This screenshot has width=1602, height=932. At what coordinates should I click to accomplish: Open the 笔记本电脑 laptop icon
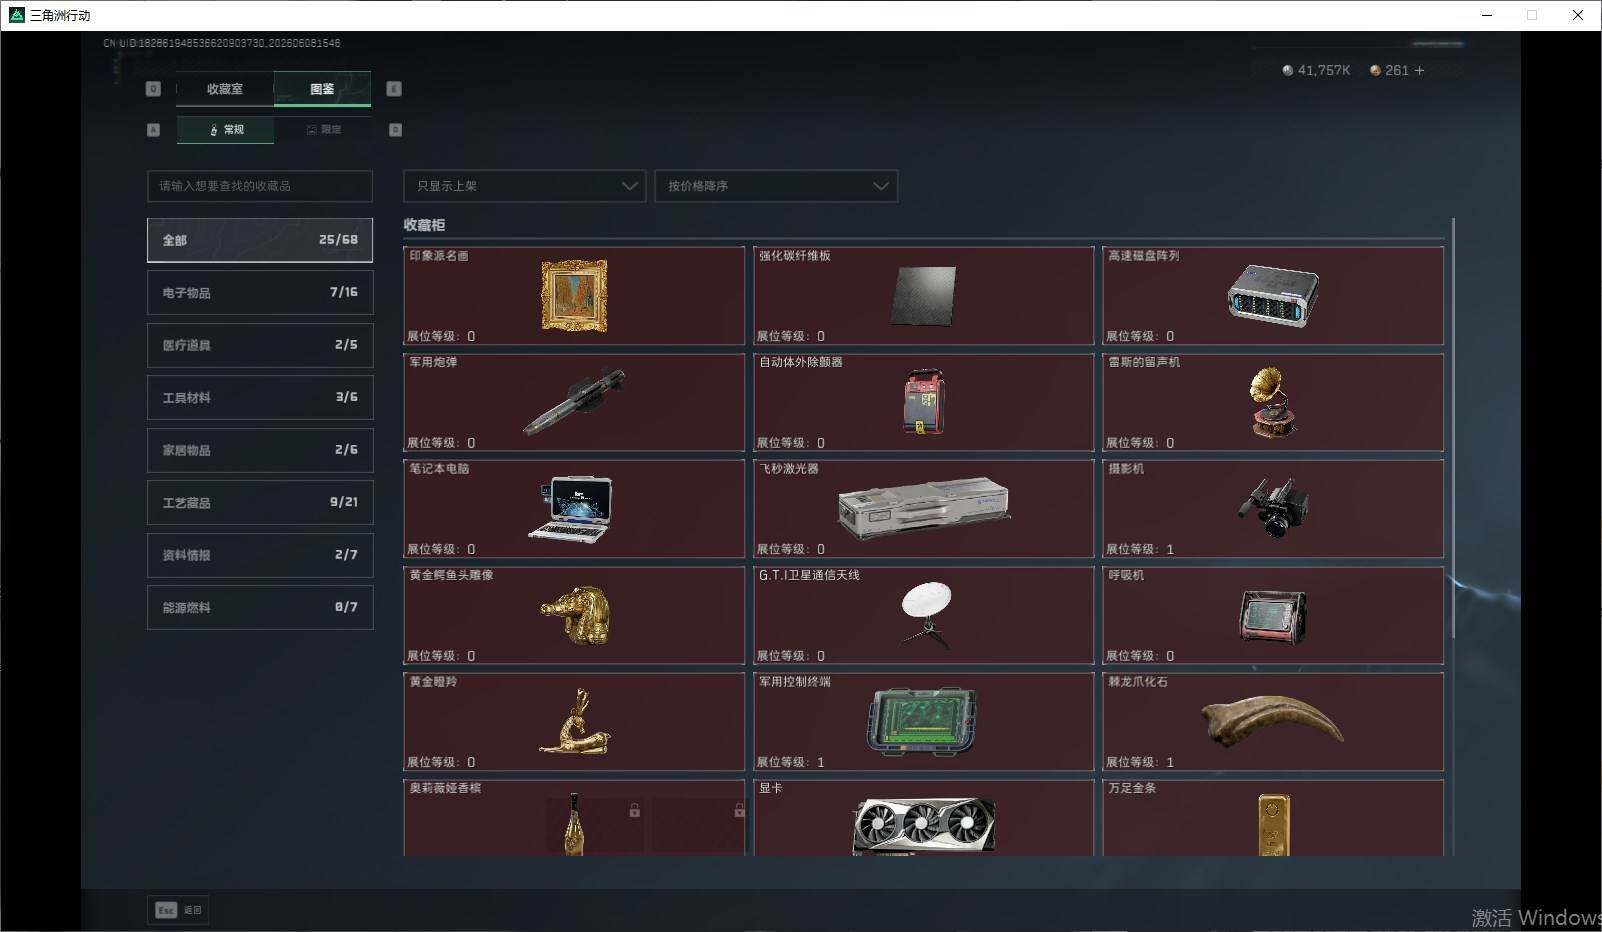coord(572,509)
